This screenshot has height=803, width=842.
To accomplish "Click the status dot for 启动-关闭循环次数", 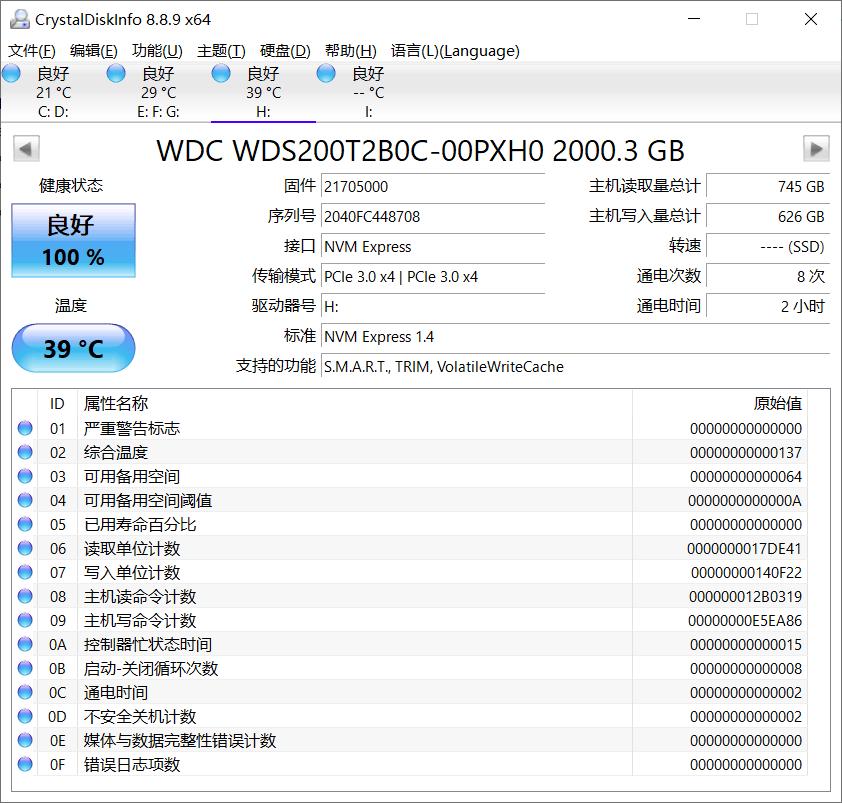I will pos(27,668).
